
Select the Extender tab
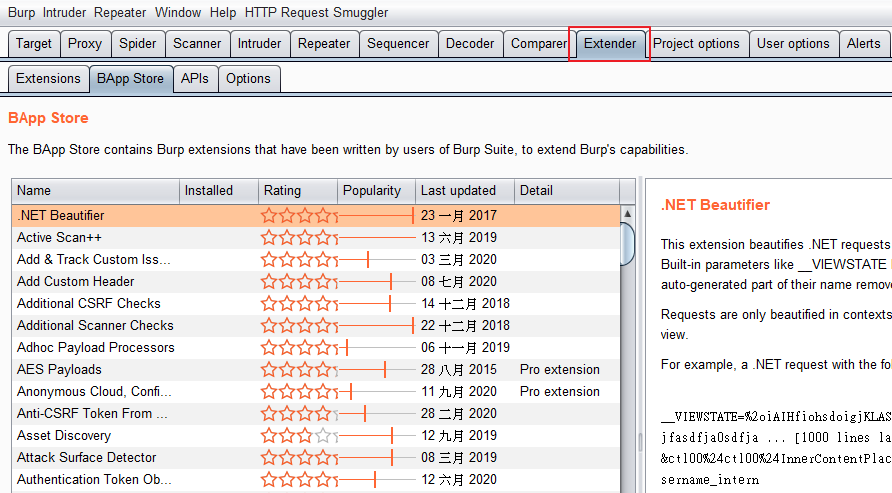pyautogui.click(x=610, y=44)
